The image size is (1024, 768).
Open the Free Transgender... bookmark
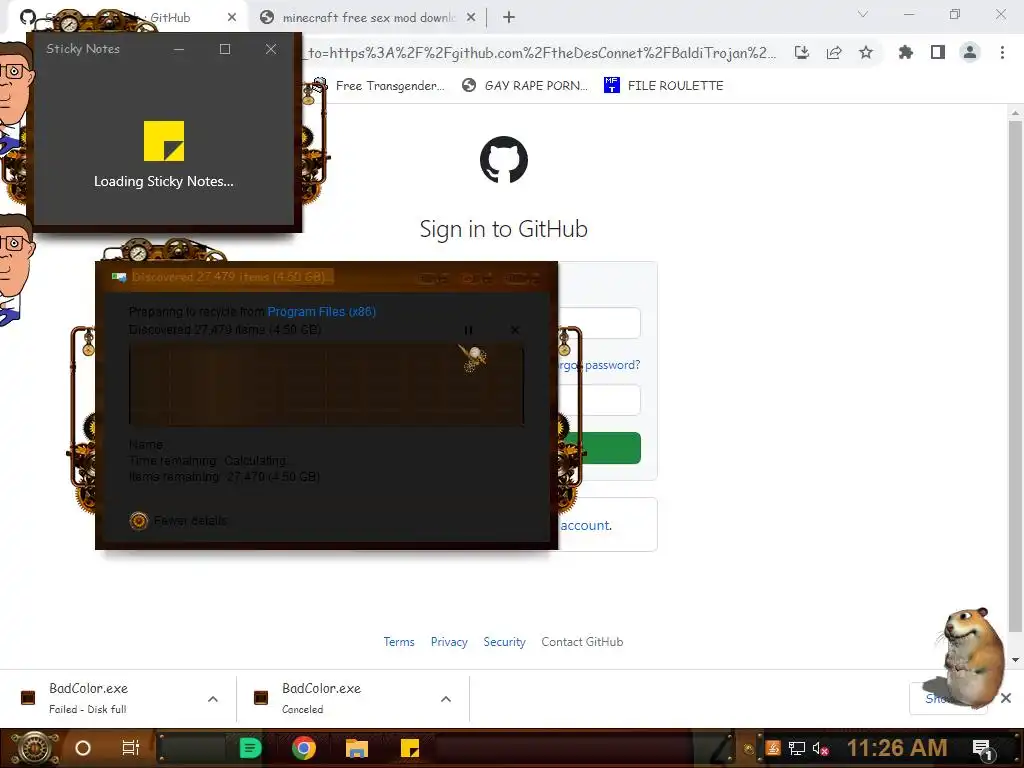(x=379, y=85)
